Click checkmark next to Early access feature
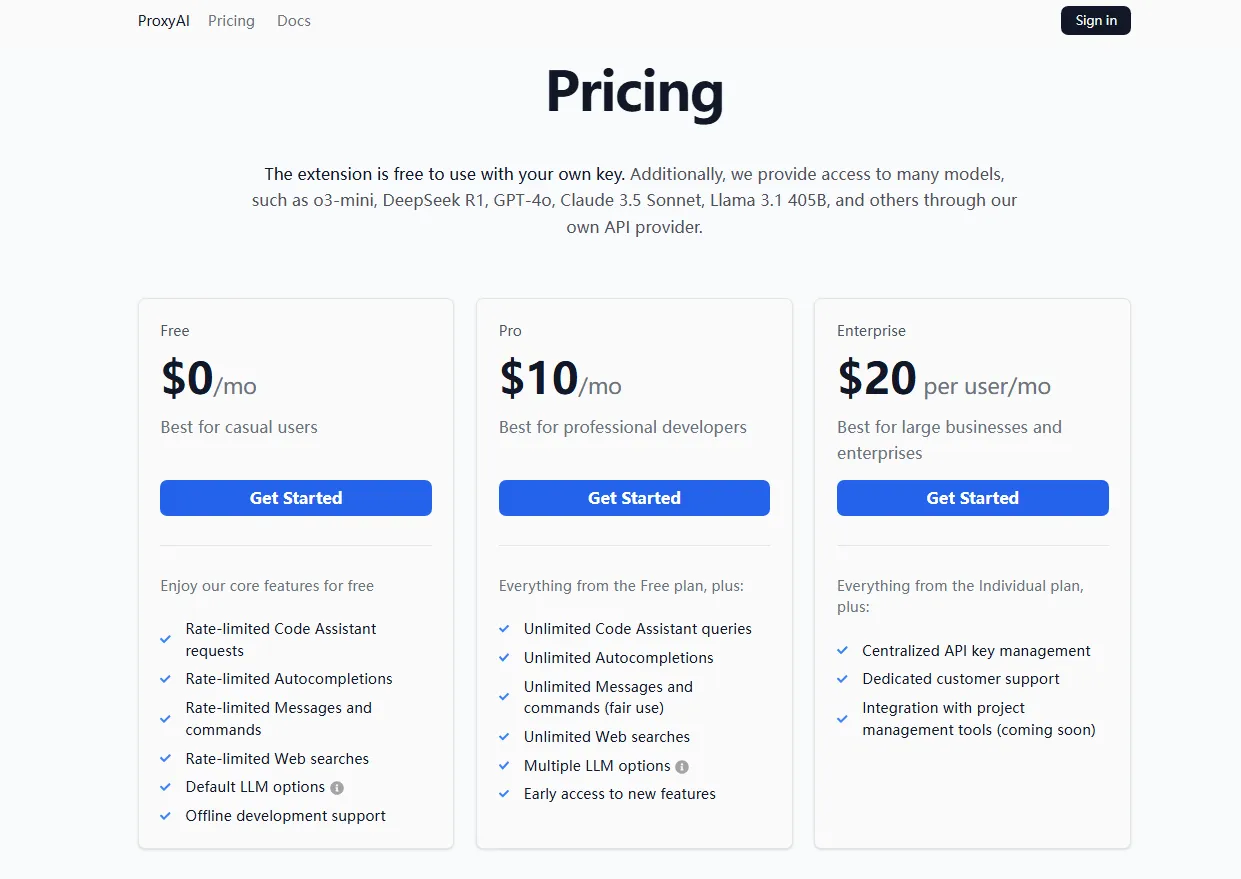 click(504, 794)
